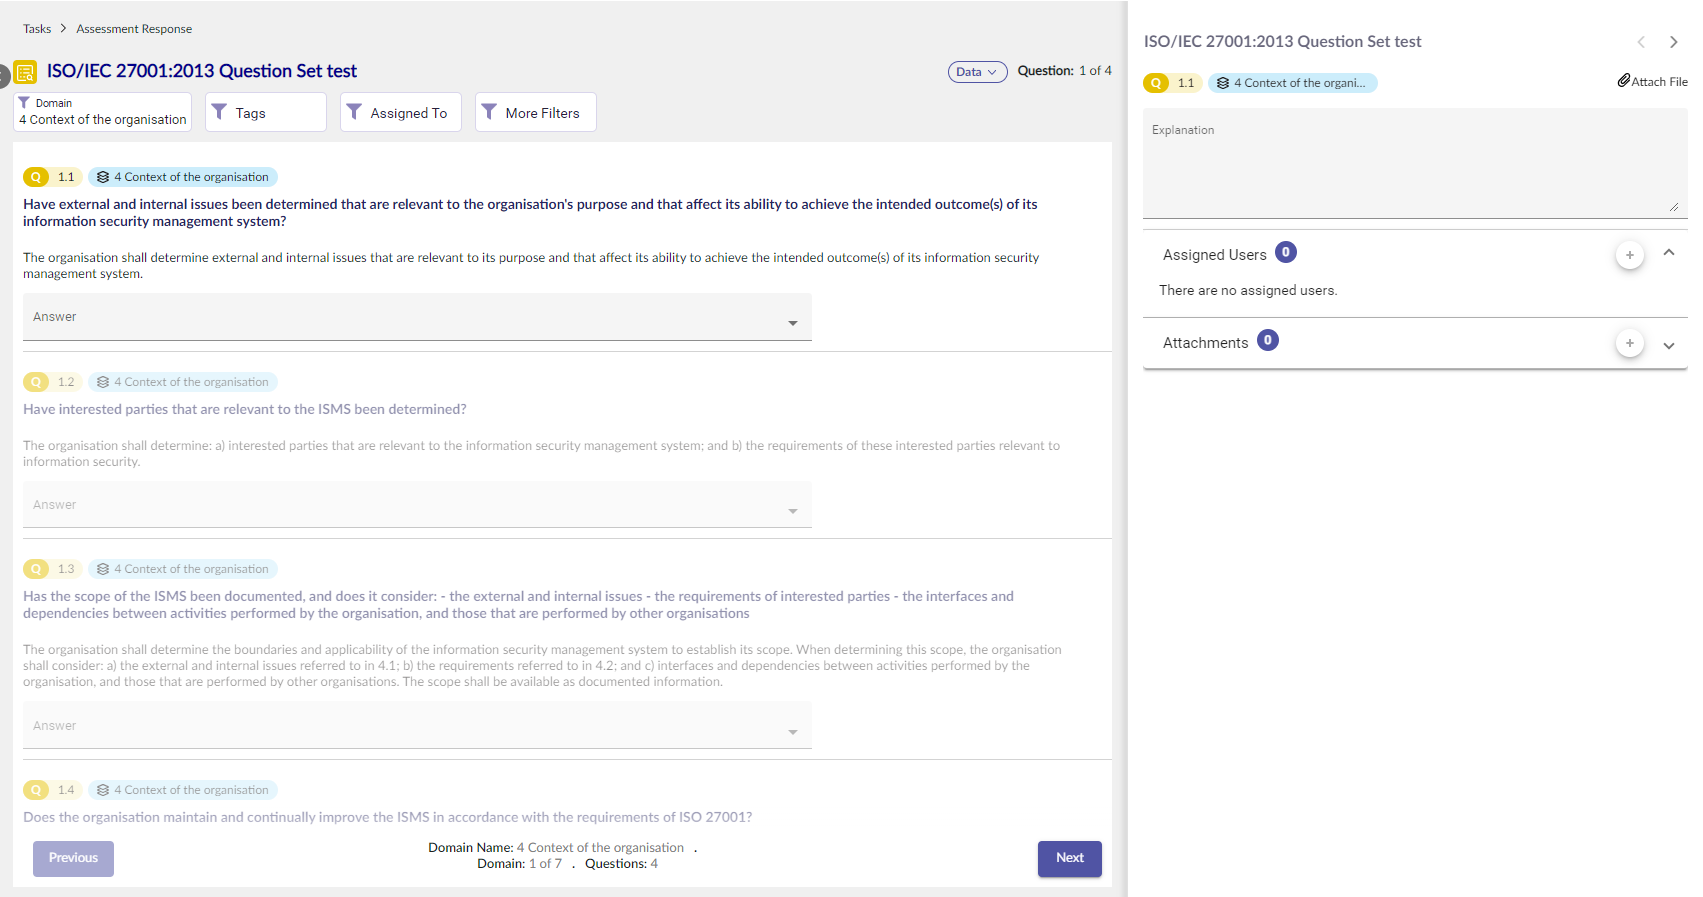
Task: Click the Attach File paperclip icon
Action: click(1624, 80)
